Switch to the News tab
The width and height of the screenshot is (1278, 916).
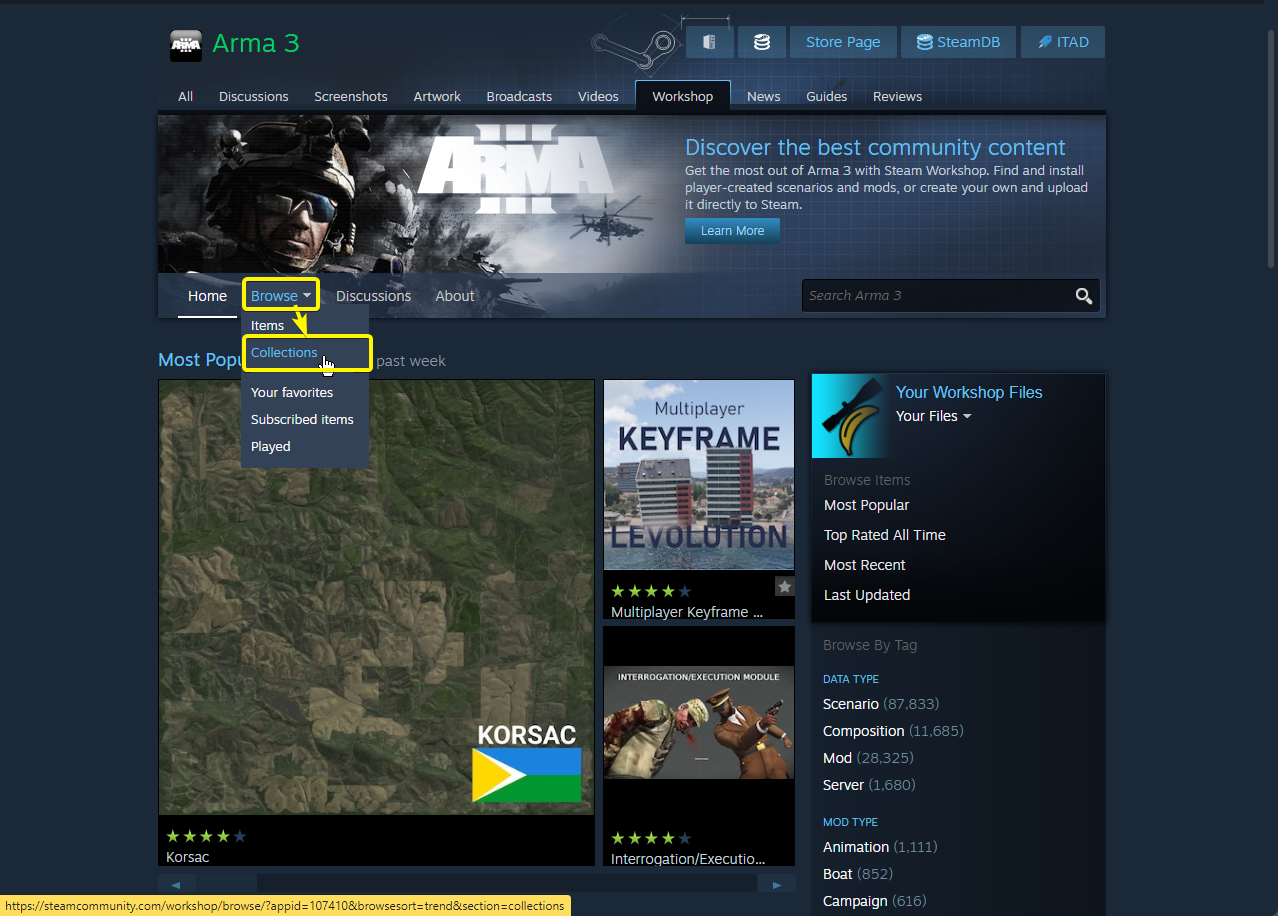(x=763, y=96)
